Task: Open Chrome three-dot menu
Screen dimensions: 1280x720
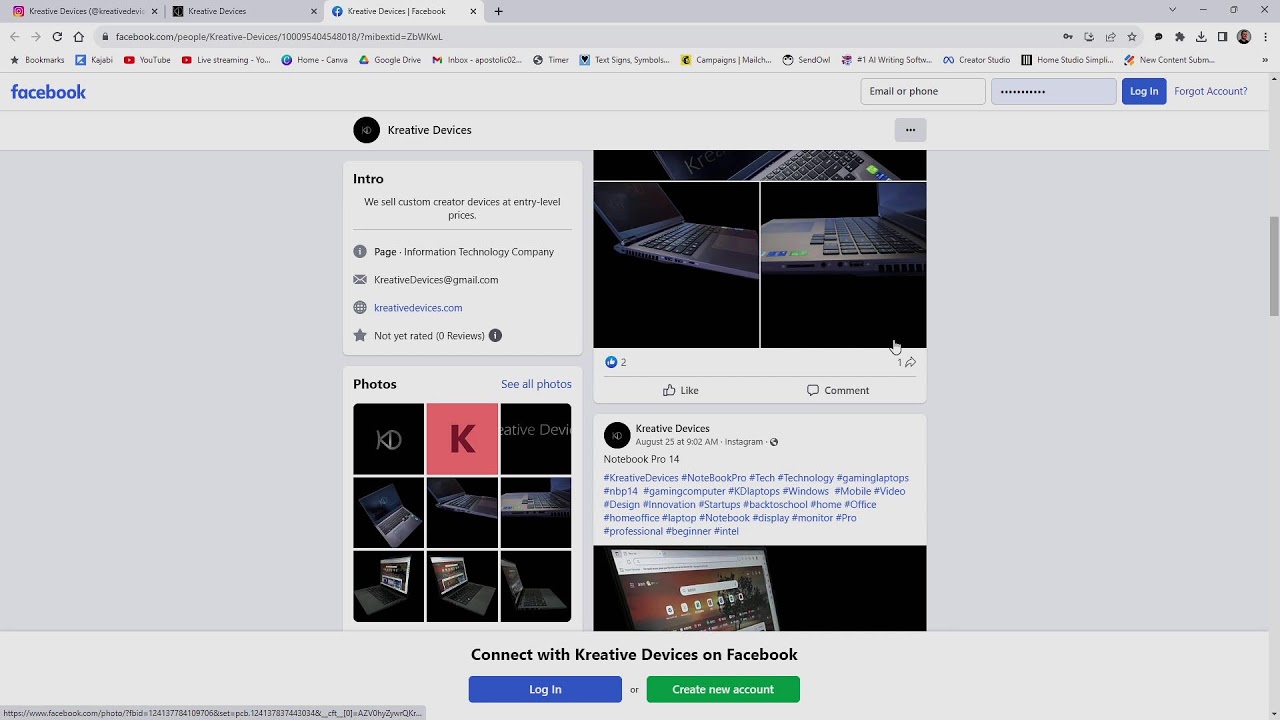Action: (x=1265, y=37)
